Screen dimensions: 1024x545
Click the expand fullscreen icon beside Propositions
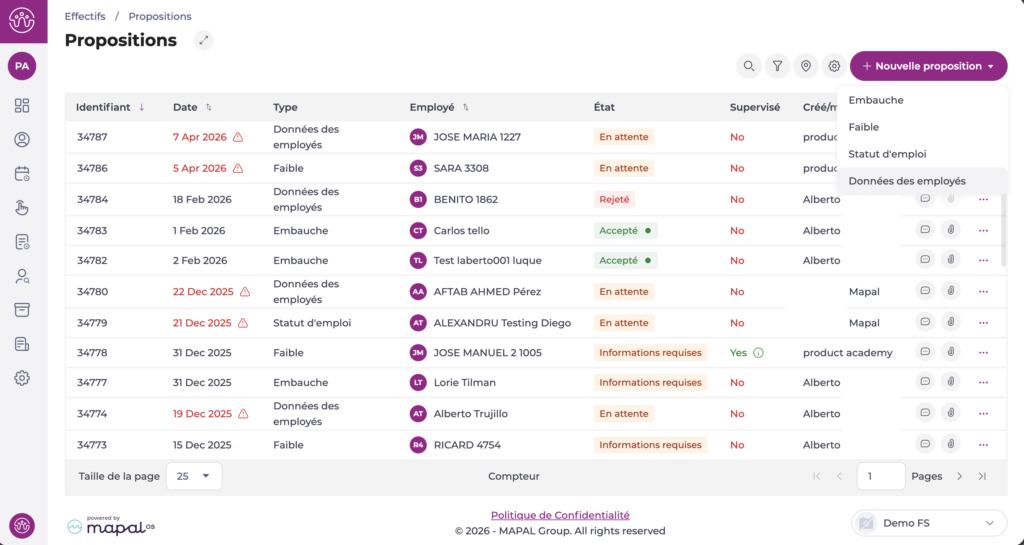[x=204, y=40]
